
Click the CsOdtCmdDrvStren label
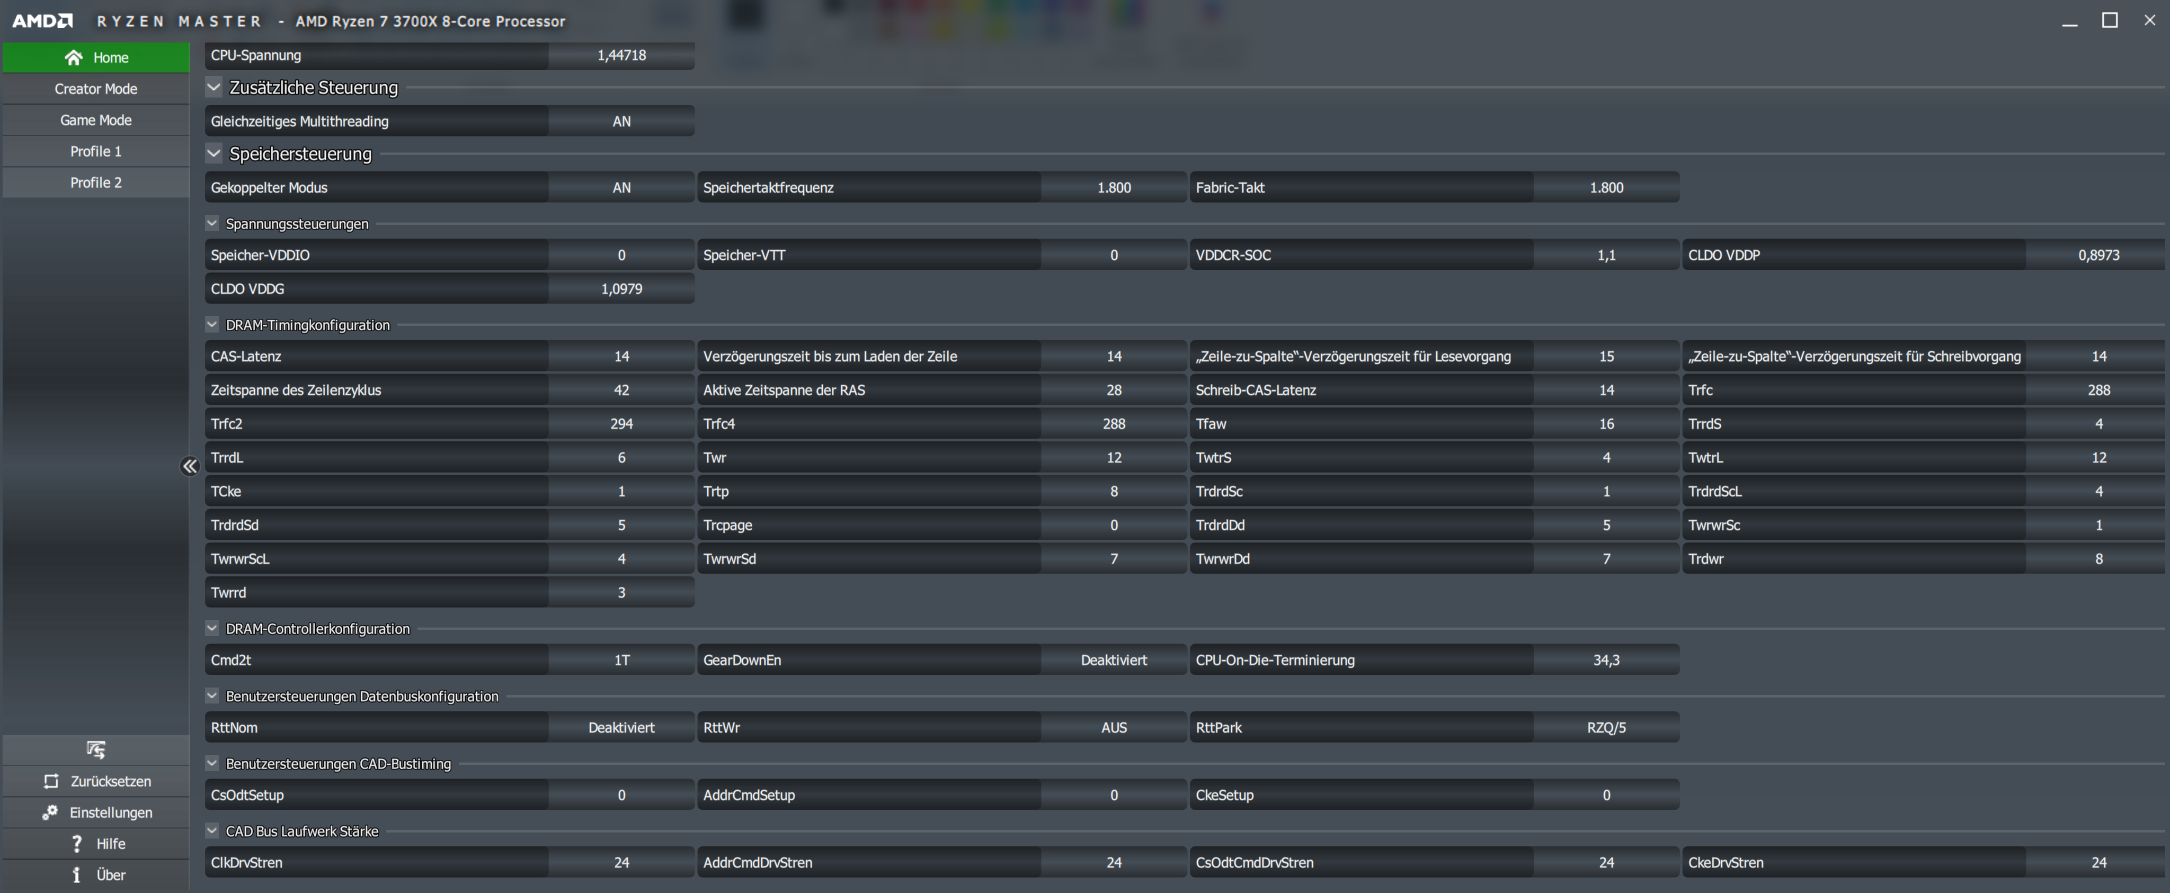coord(1254,862)
